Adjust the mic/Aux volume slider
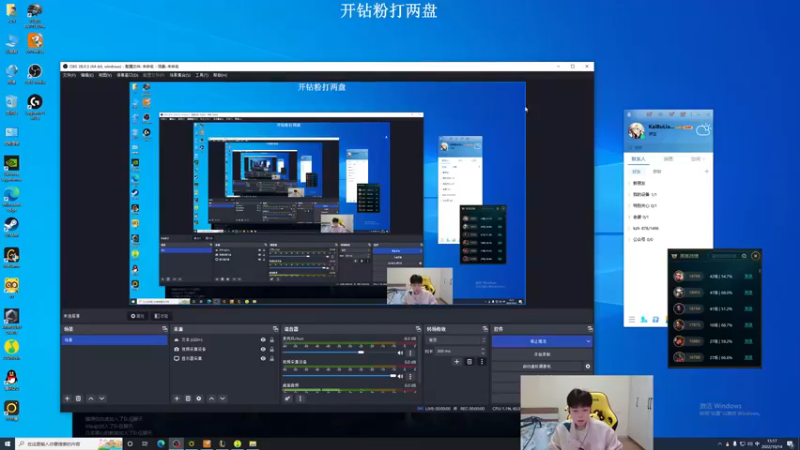The width and height of the screenshot is (800, 450). coord(339,353)
